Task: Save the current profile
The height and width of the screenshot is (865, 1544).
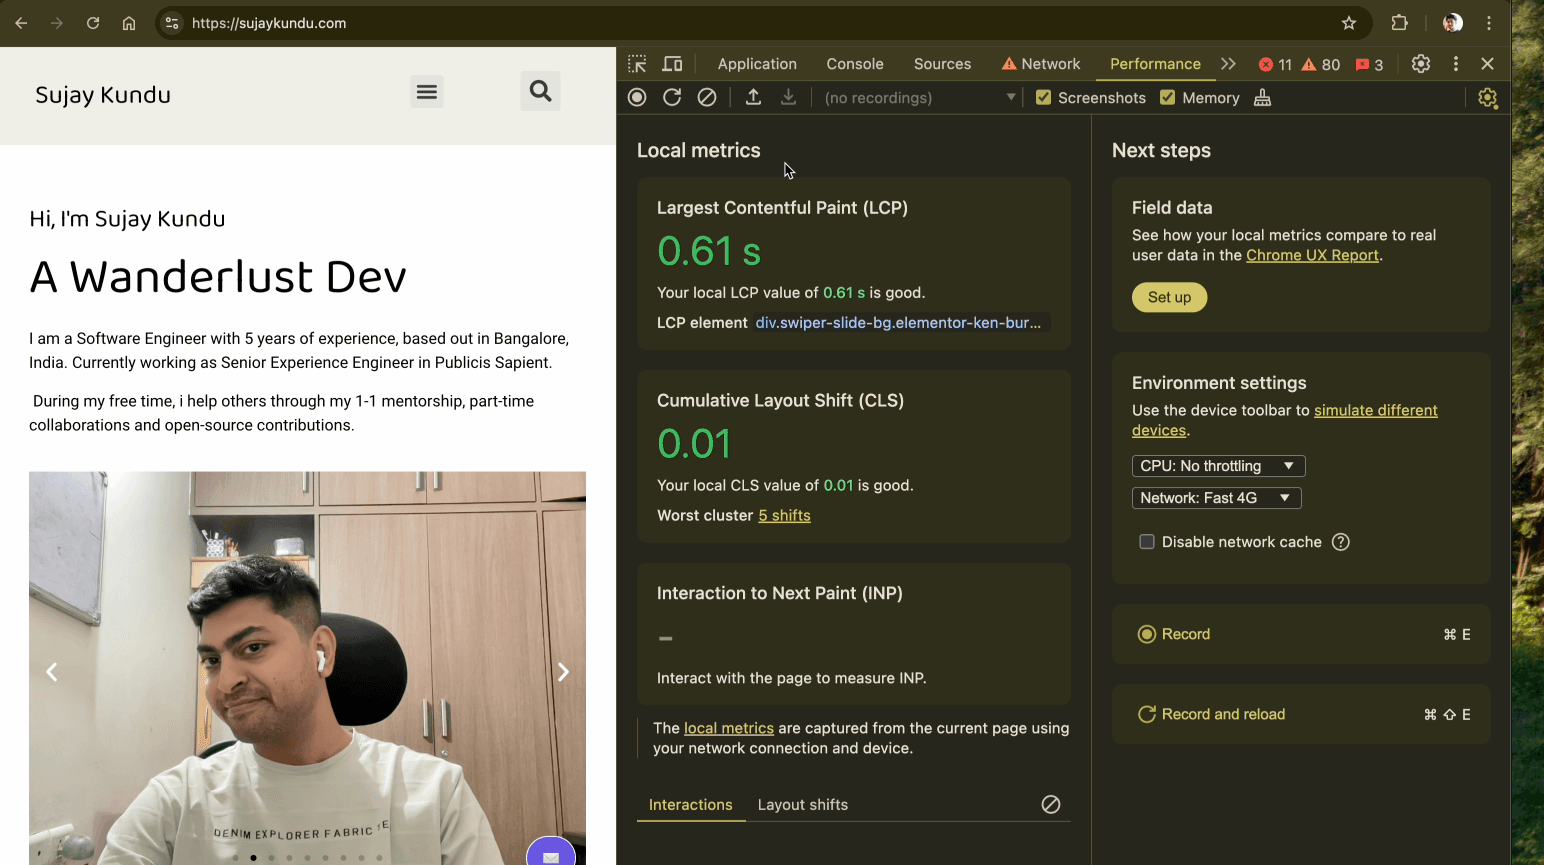Action: point(788,97)
